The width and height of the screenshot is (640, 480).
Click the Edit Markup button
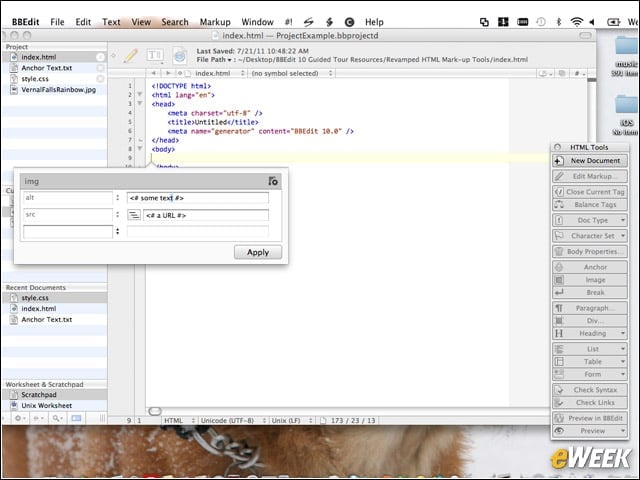click(590, 176)
